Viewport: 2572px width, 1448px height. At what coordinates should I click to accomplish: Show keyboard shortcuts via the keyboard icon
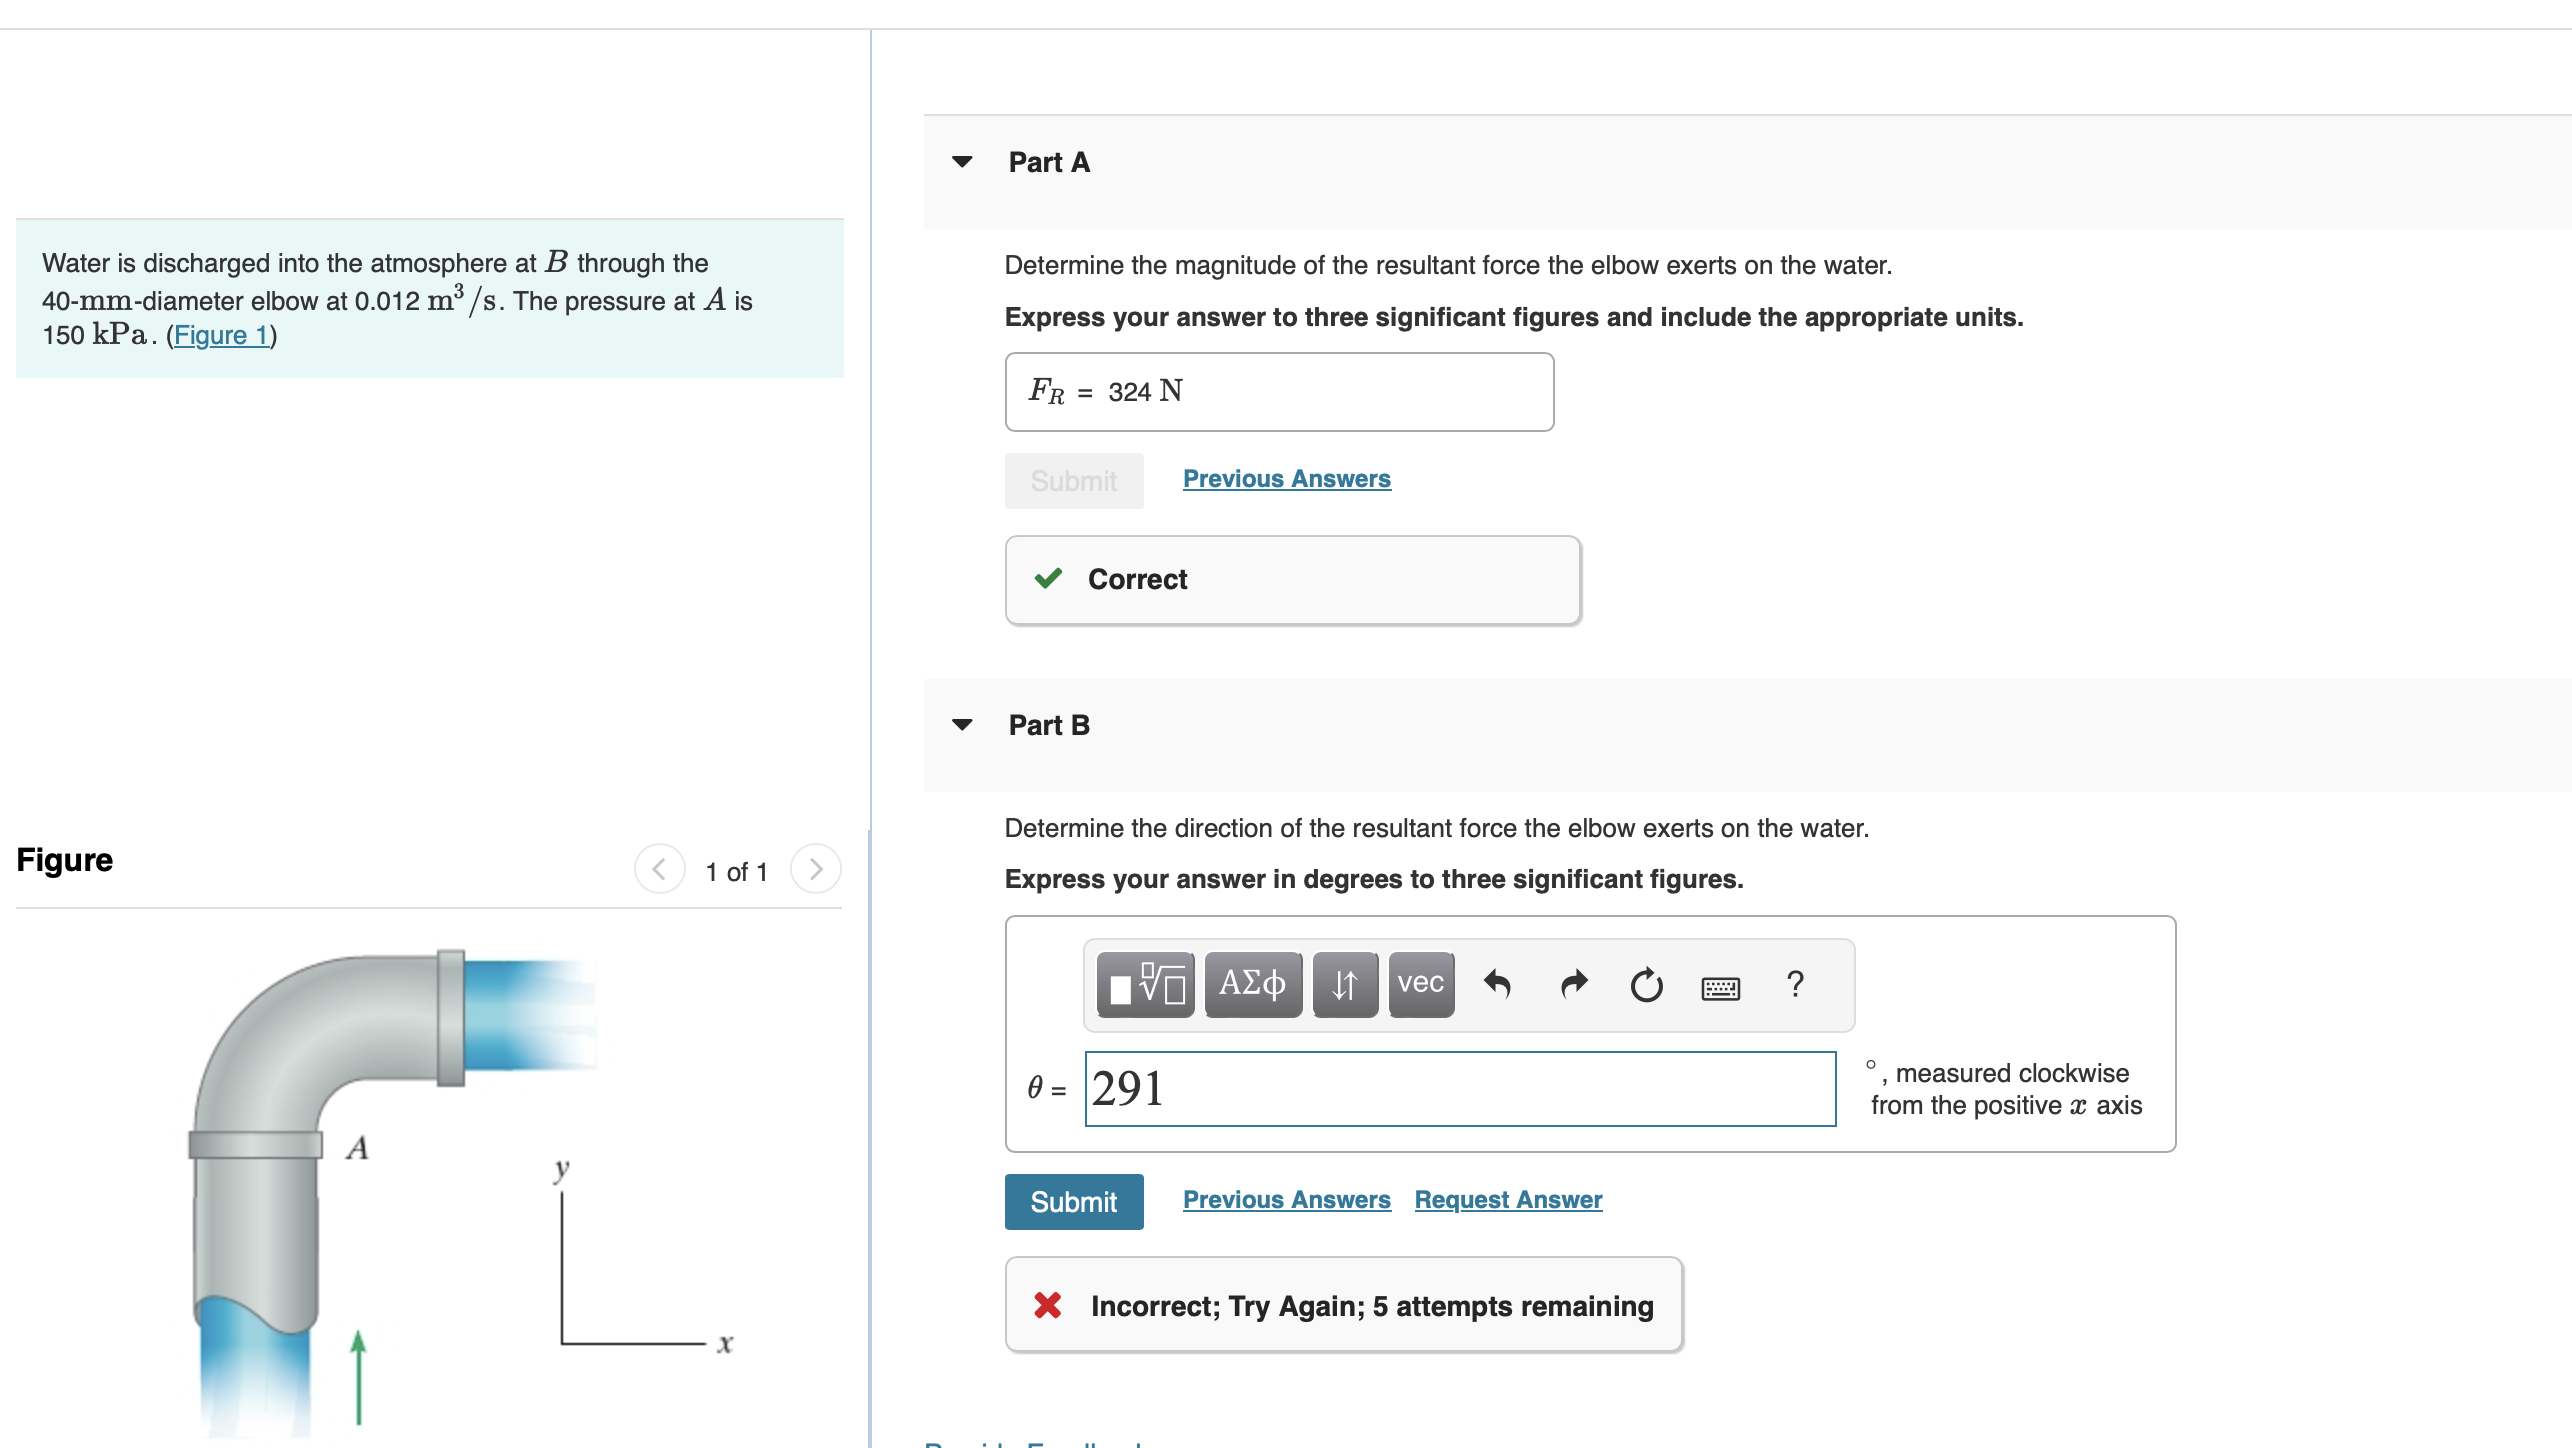1721,988
